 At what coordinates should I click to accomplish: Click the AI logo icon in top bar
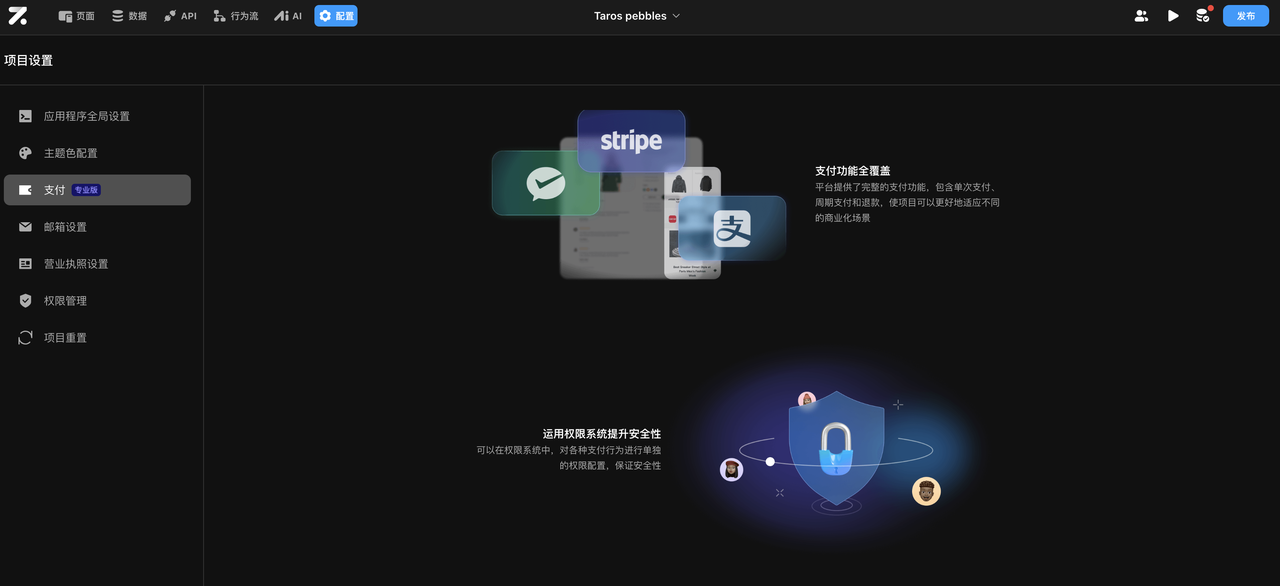click(x=281, y=16)
